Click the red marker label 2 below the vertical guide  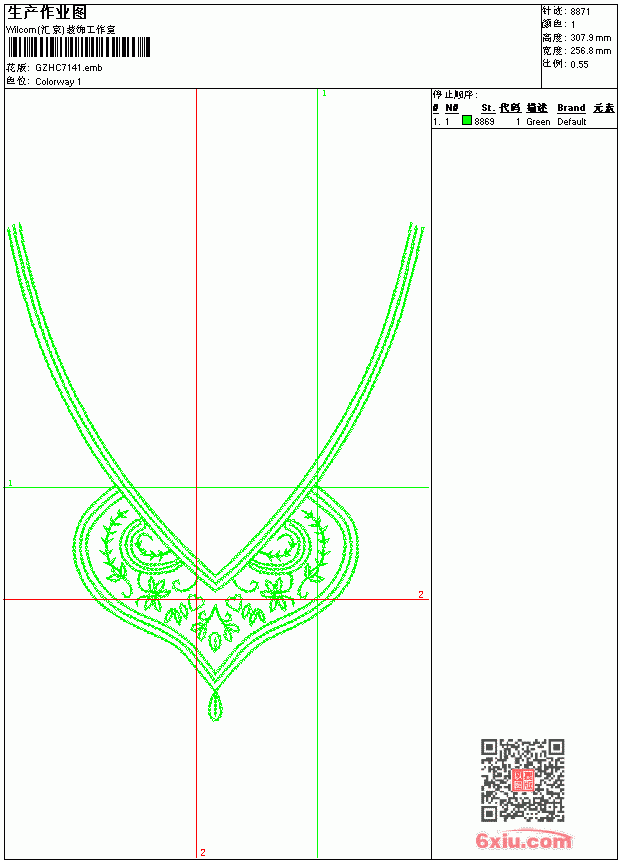click(203, 852)
